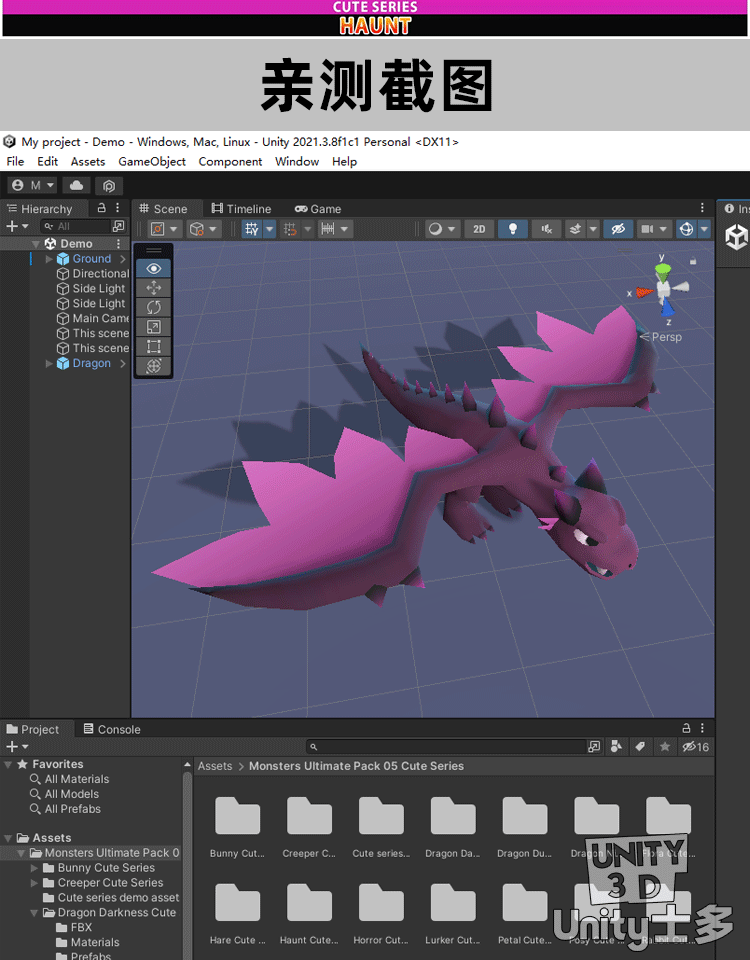
Task: Select the Scale tool in scene overlay
Action: point(153,327)
